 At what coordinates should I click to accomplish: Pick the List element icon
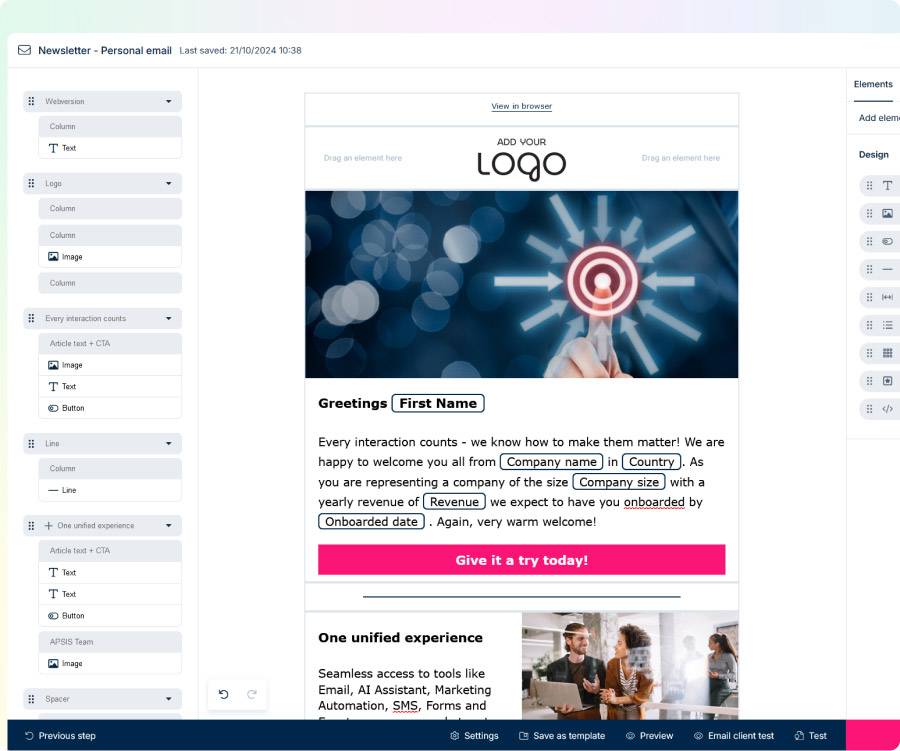pos(887,326)
